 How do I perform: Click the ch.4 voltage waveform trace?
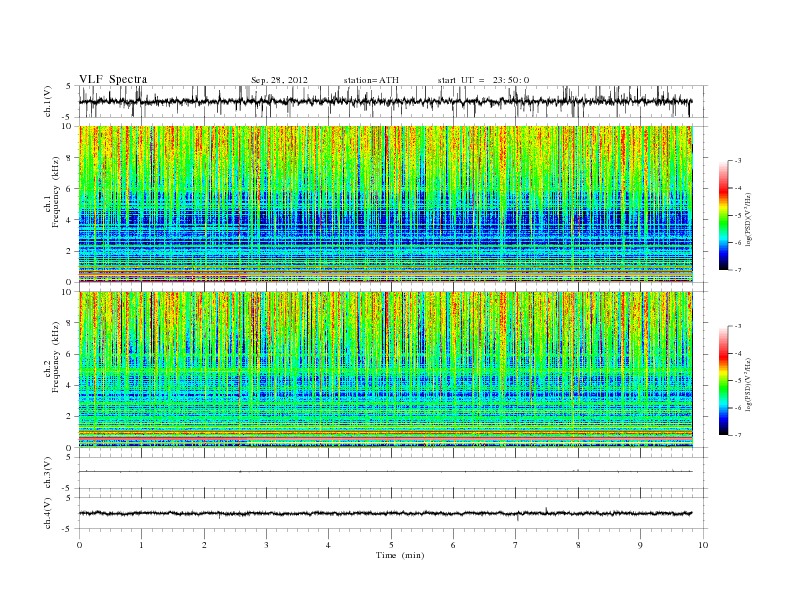point(386,513)
